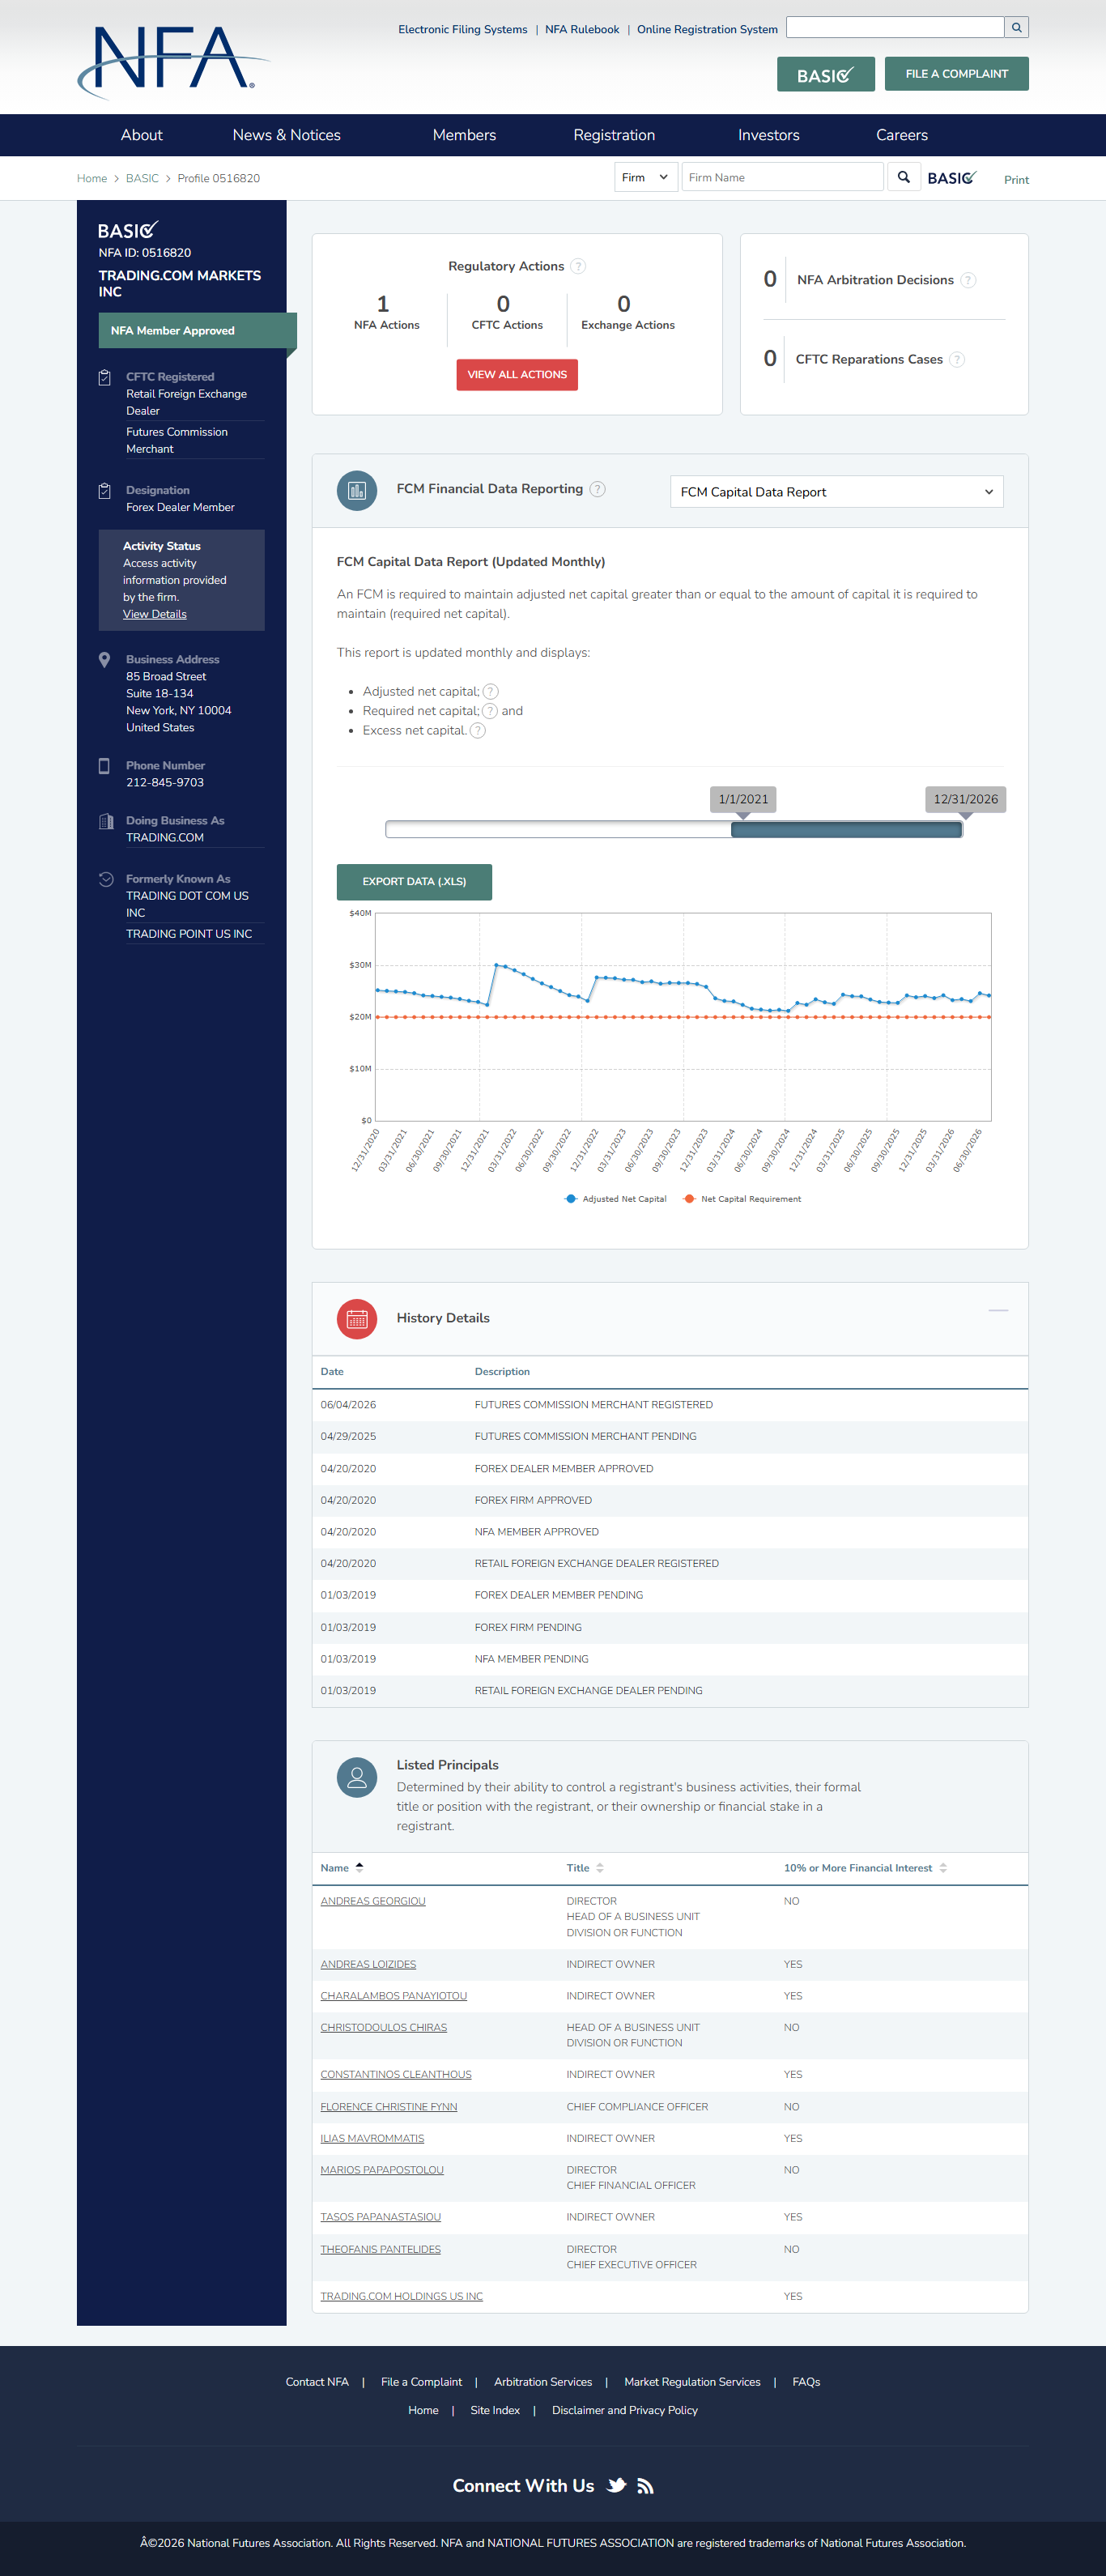Open the Firm search type dropdown
Viewport: 1106px width, 2576px height.
point(645,177)
